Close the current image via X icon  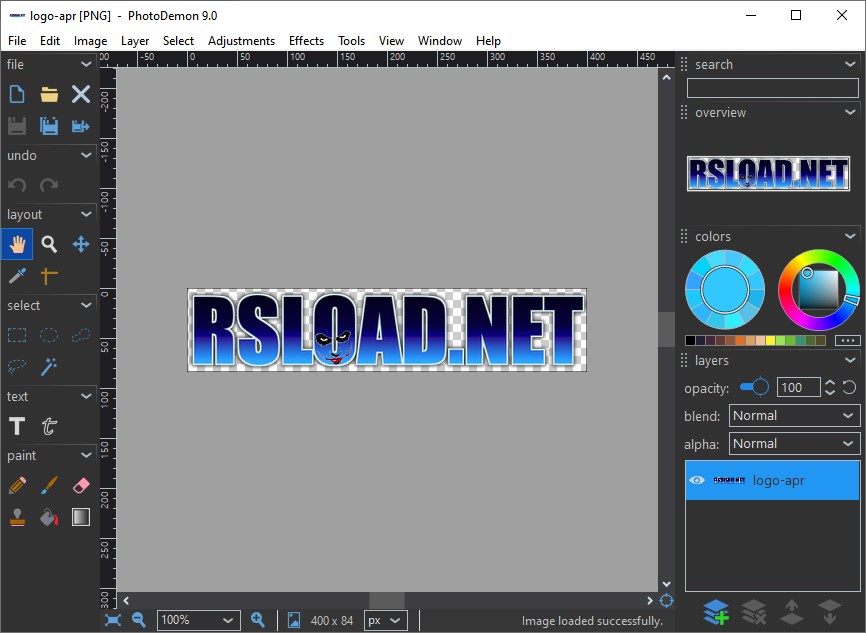81,94
